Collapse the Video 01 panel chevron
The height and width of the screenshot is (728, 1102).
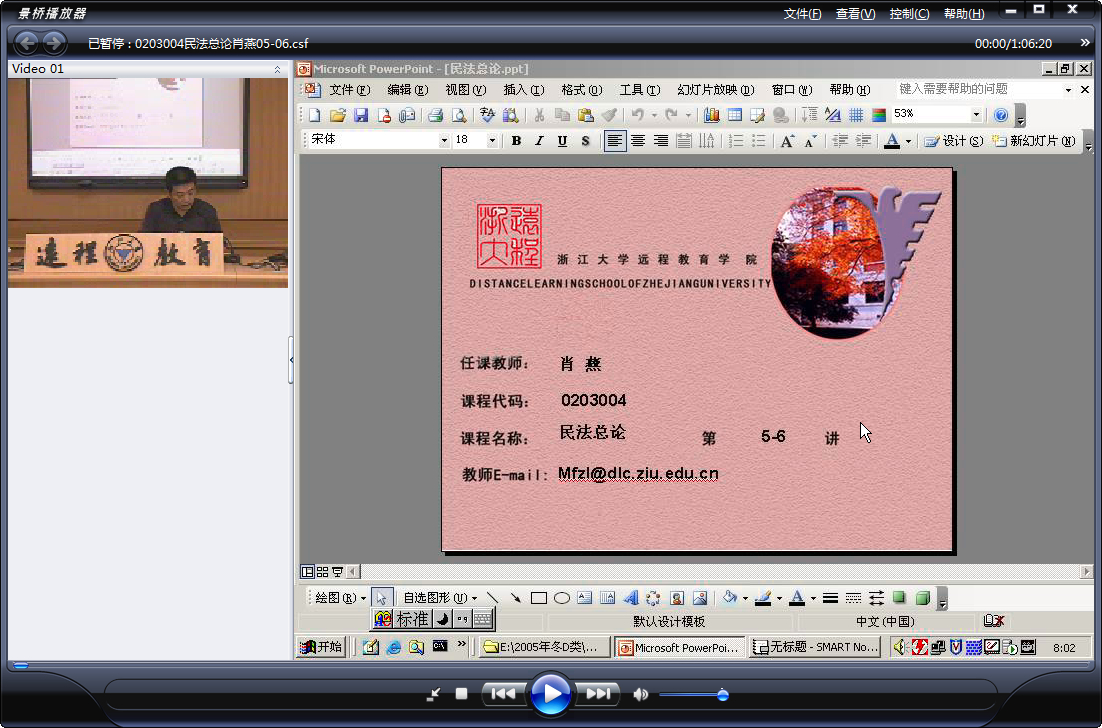tap(278, 69)
